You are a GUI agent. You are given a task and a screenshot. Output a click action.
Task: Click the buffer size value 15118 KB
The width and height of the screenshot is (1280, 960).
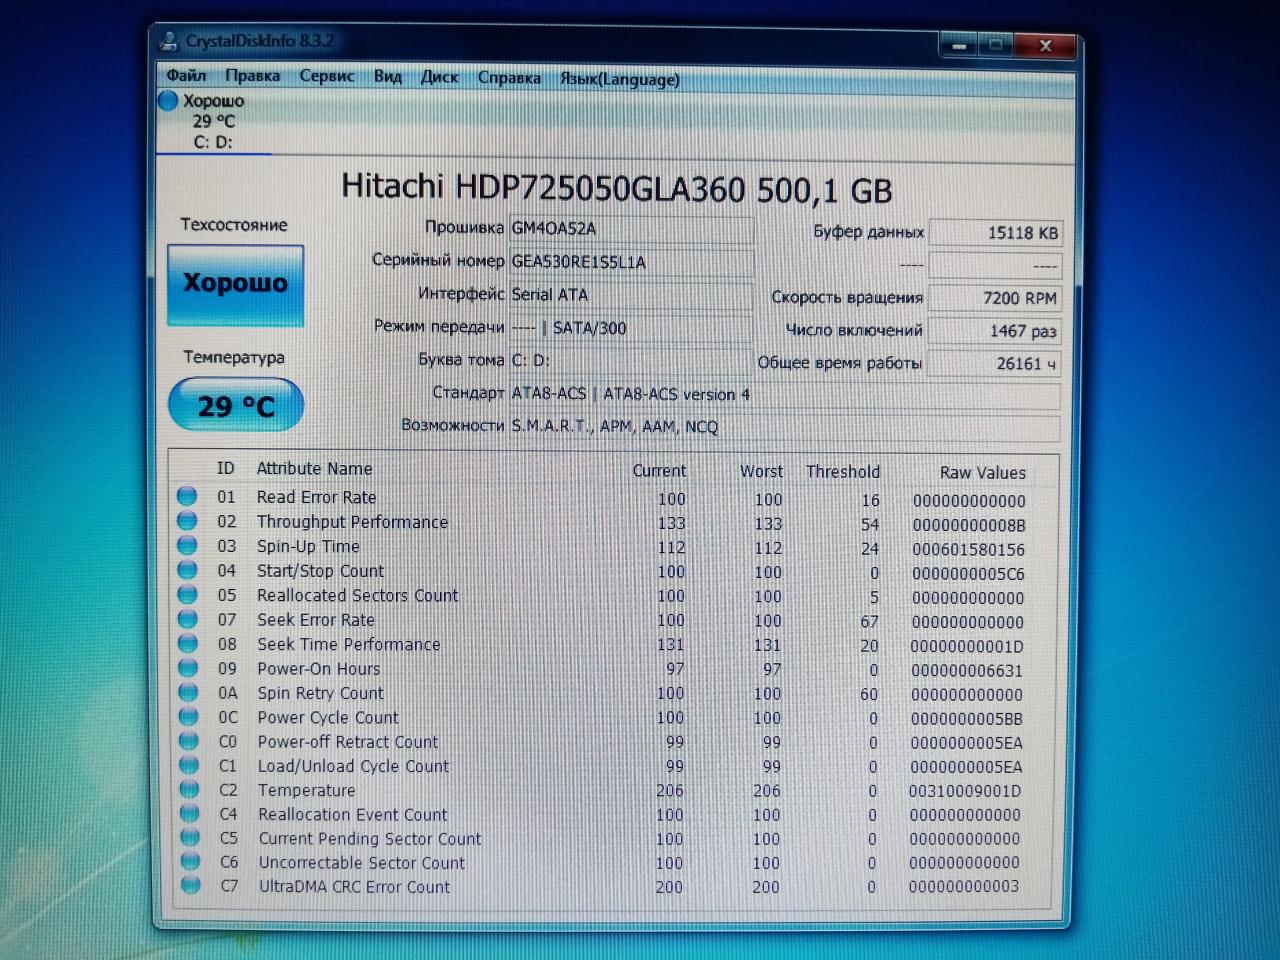(x=996, y=232)
